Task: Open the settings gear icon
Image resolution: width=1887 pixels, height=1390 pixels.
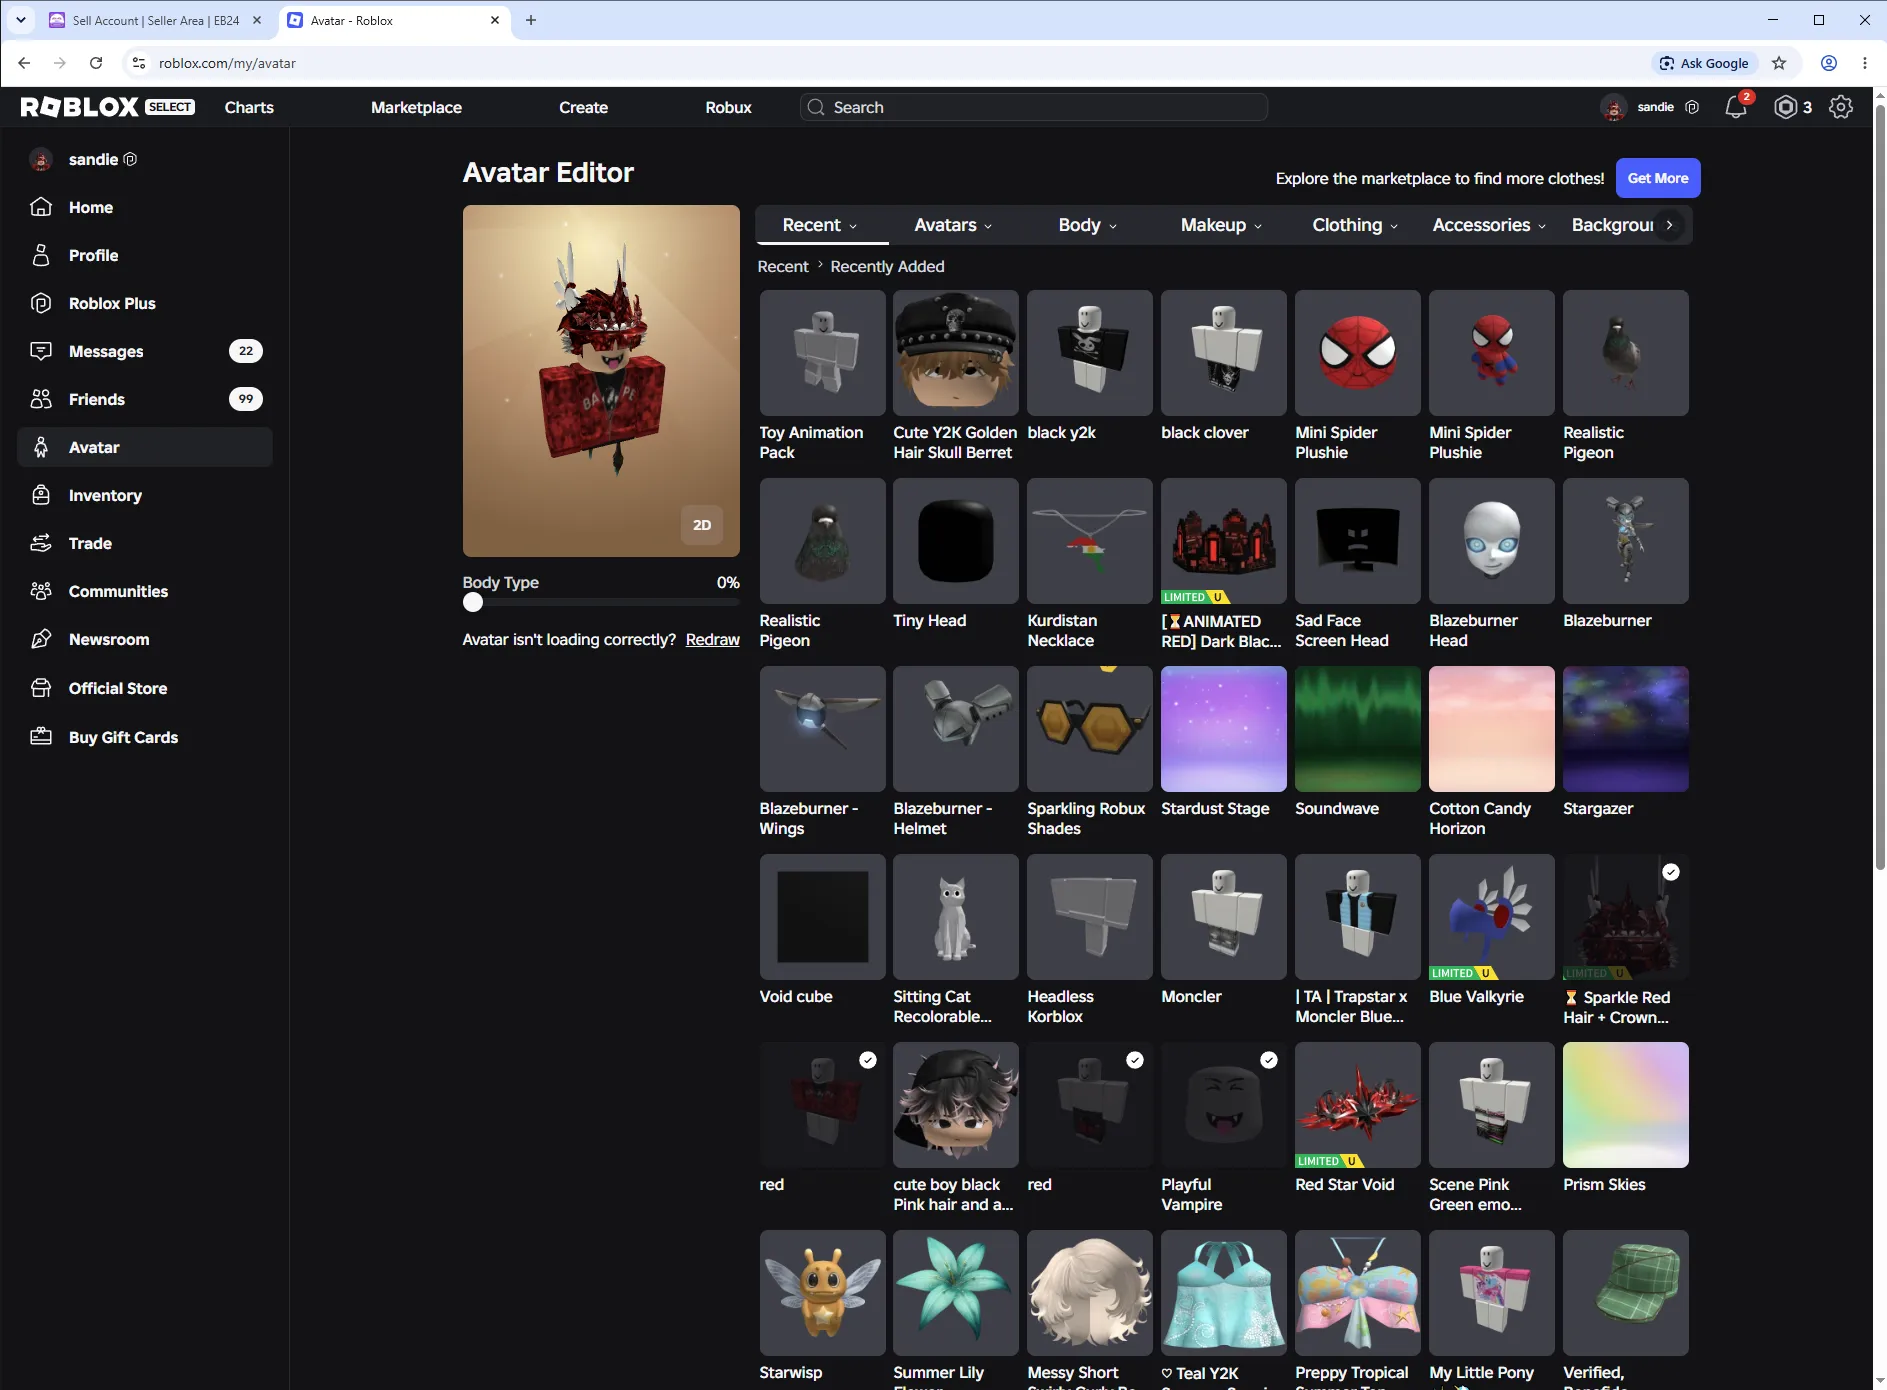Action: tap(1841, 107)
